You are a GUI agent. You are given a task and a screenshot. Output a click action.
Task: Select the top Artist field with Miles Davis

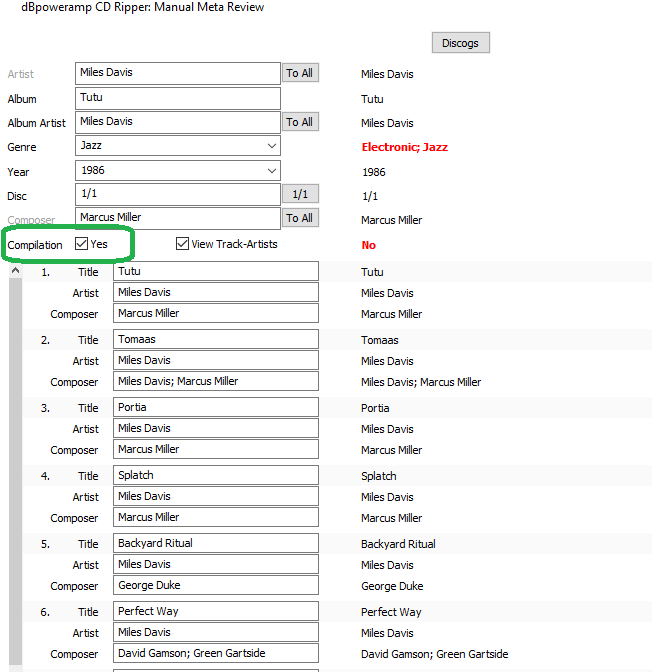click(177, 73)
